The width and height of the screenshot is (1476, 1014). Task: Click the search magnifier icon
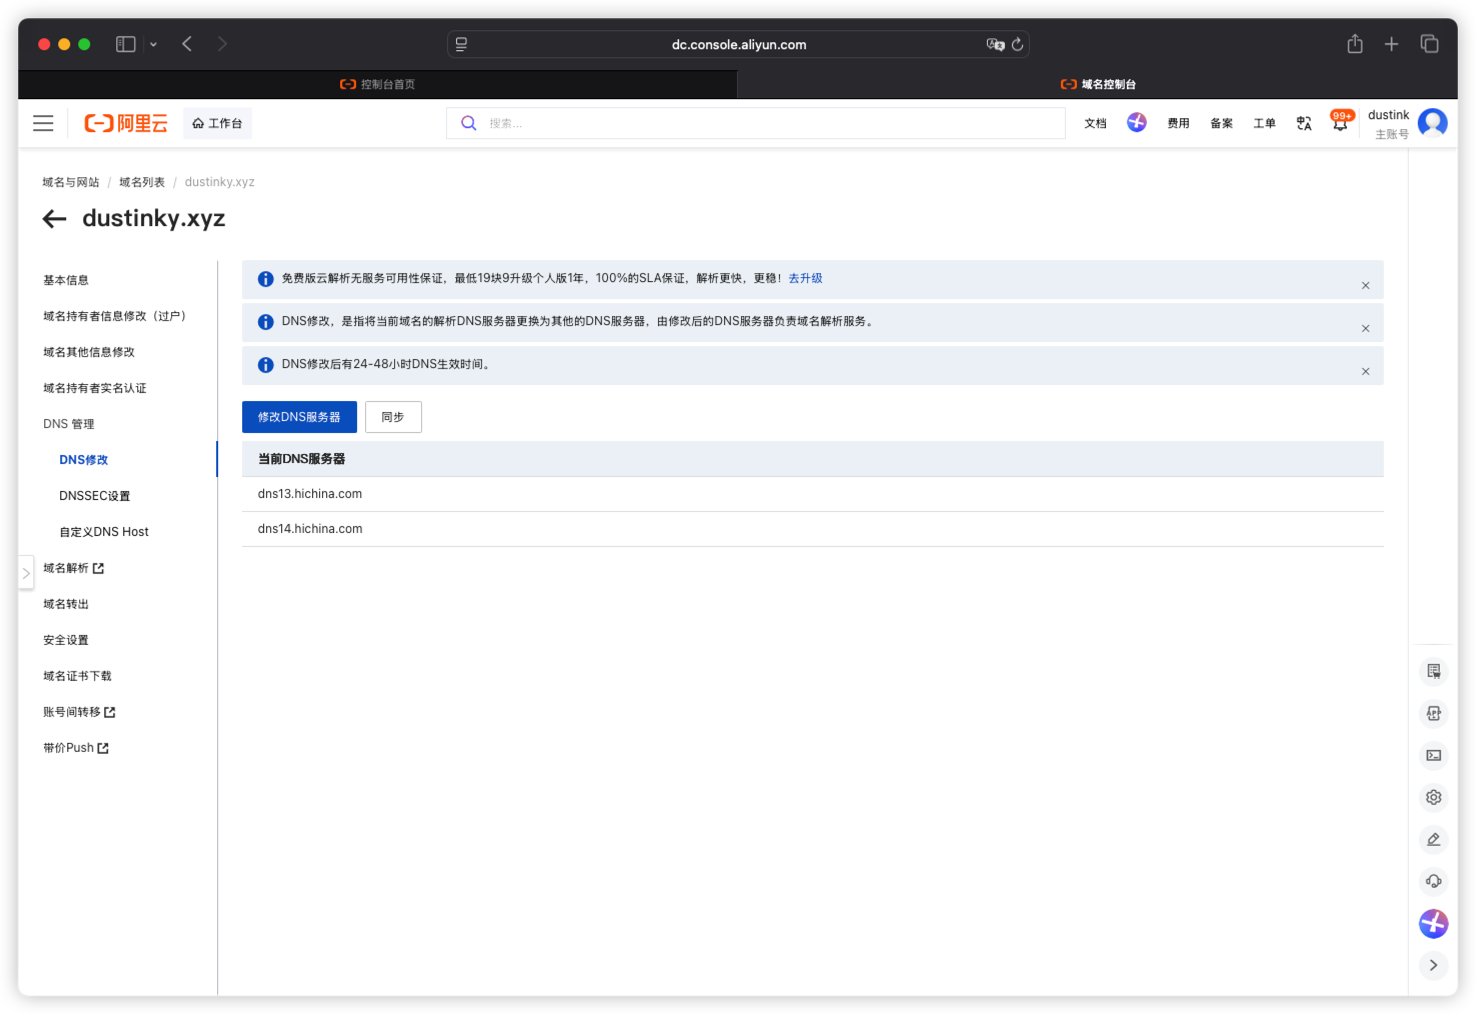(x=468, y=123)
